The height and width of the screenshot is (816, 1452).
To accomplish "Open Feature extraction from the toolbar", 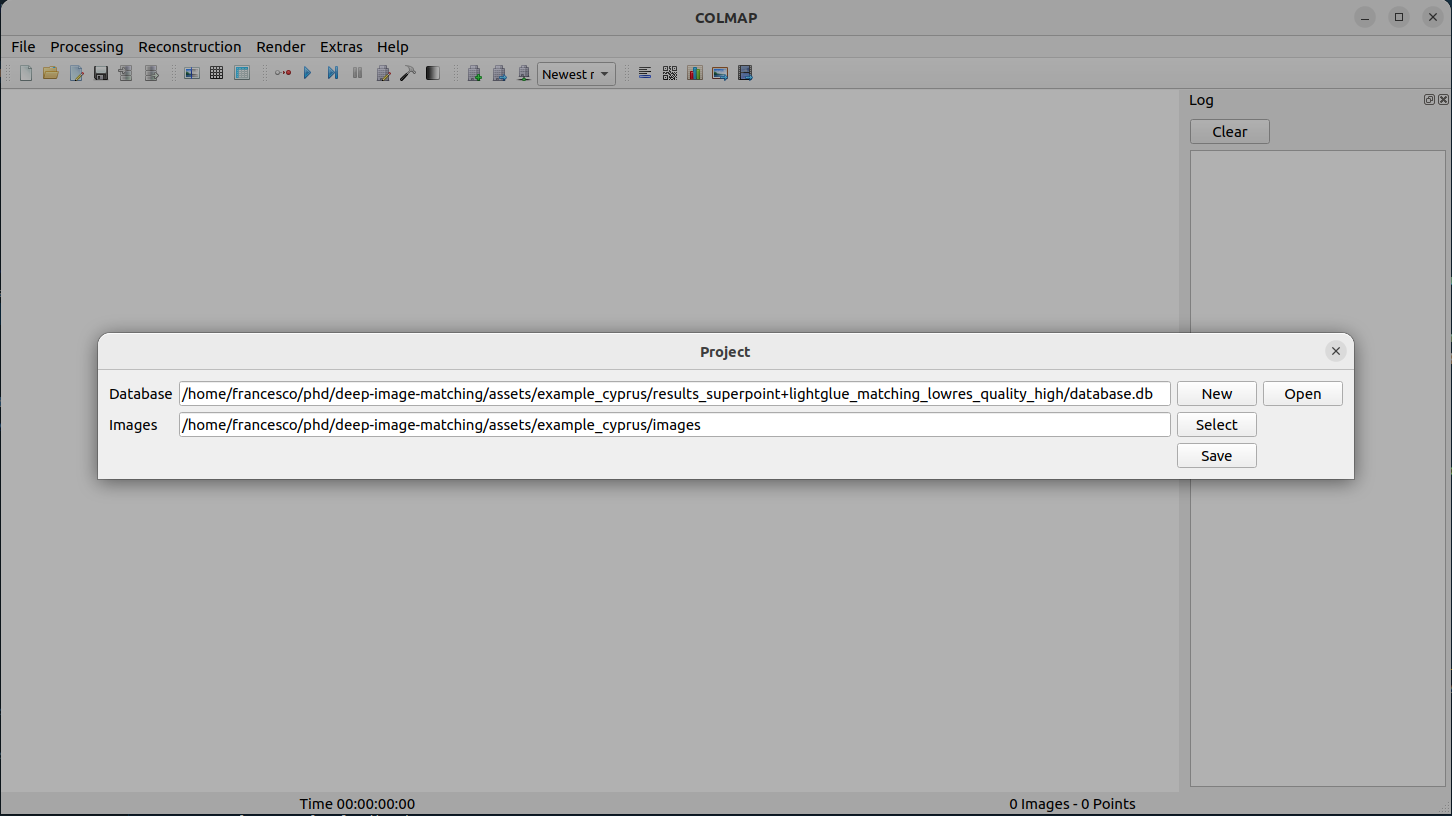I will click(192, 73).
